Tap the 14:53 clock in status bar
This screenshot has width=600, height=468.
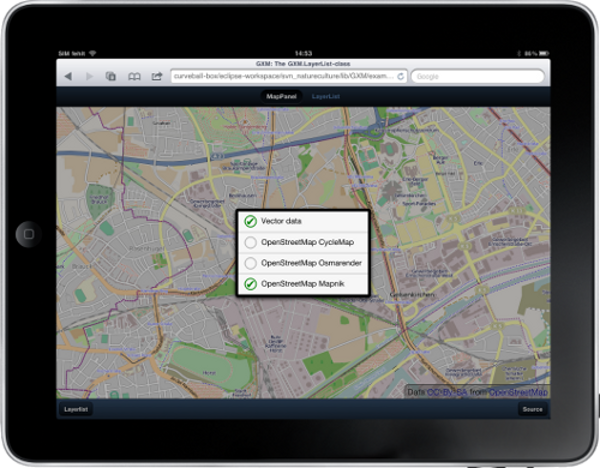[303, 53]
